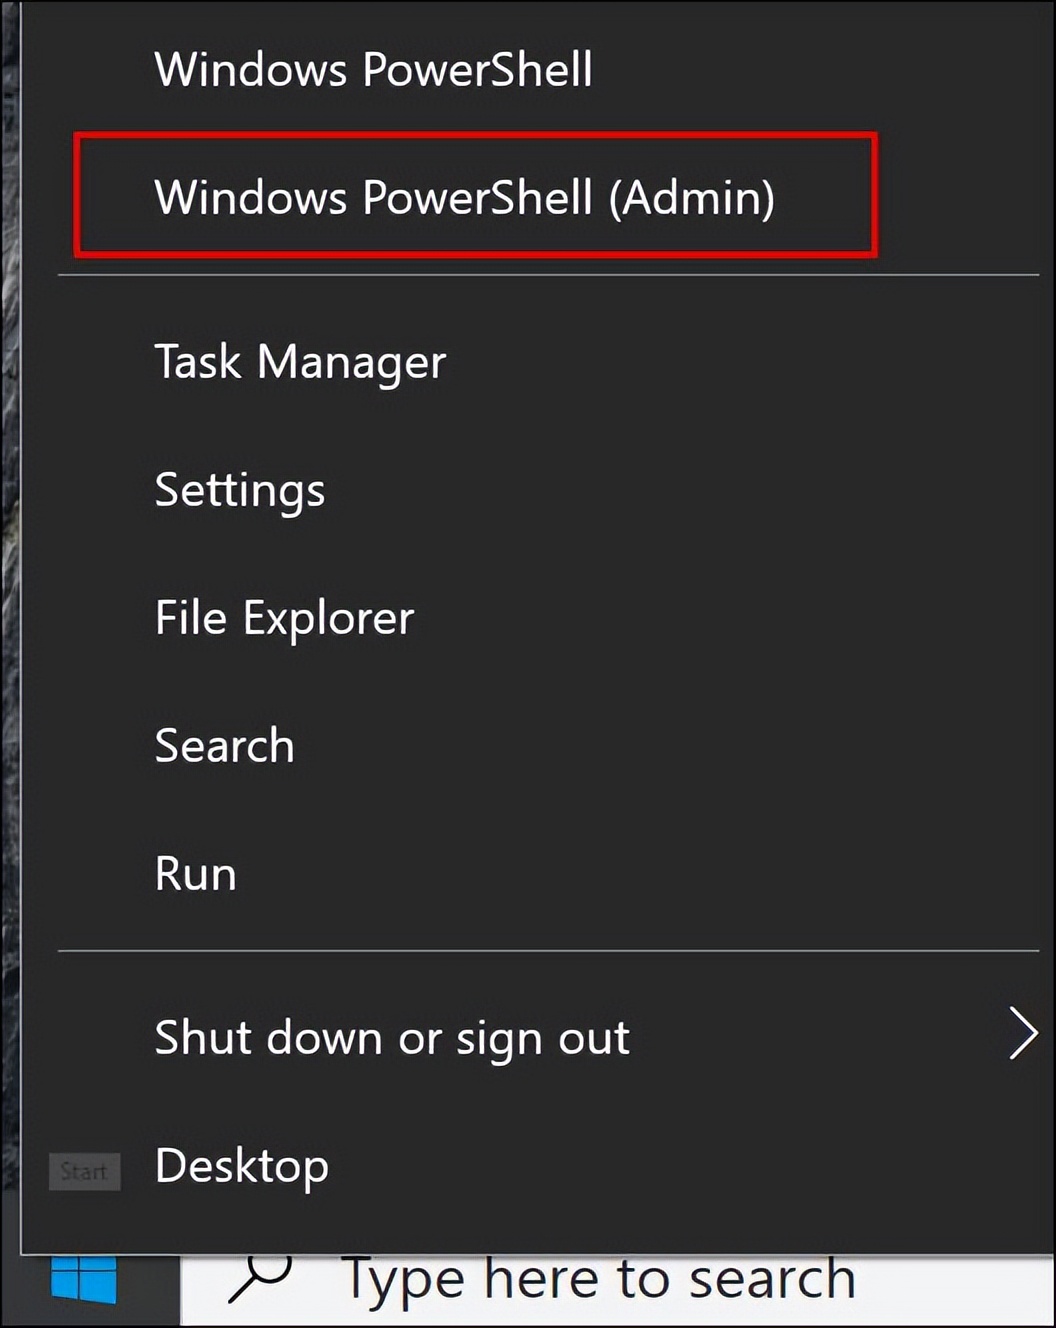Open Task Manager from the menu
This screenshot has width=1056, height=1328.
pyautogui.click(x=299, y=362)
